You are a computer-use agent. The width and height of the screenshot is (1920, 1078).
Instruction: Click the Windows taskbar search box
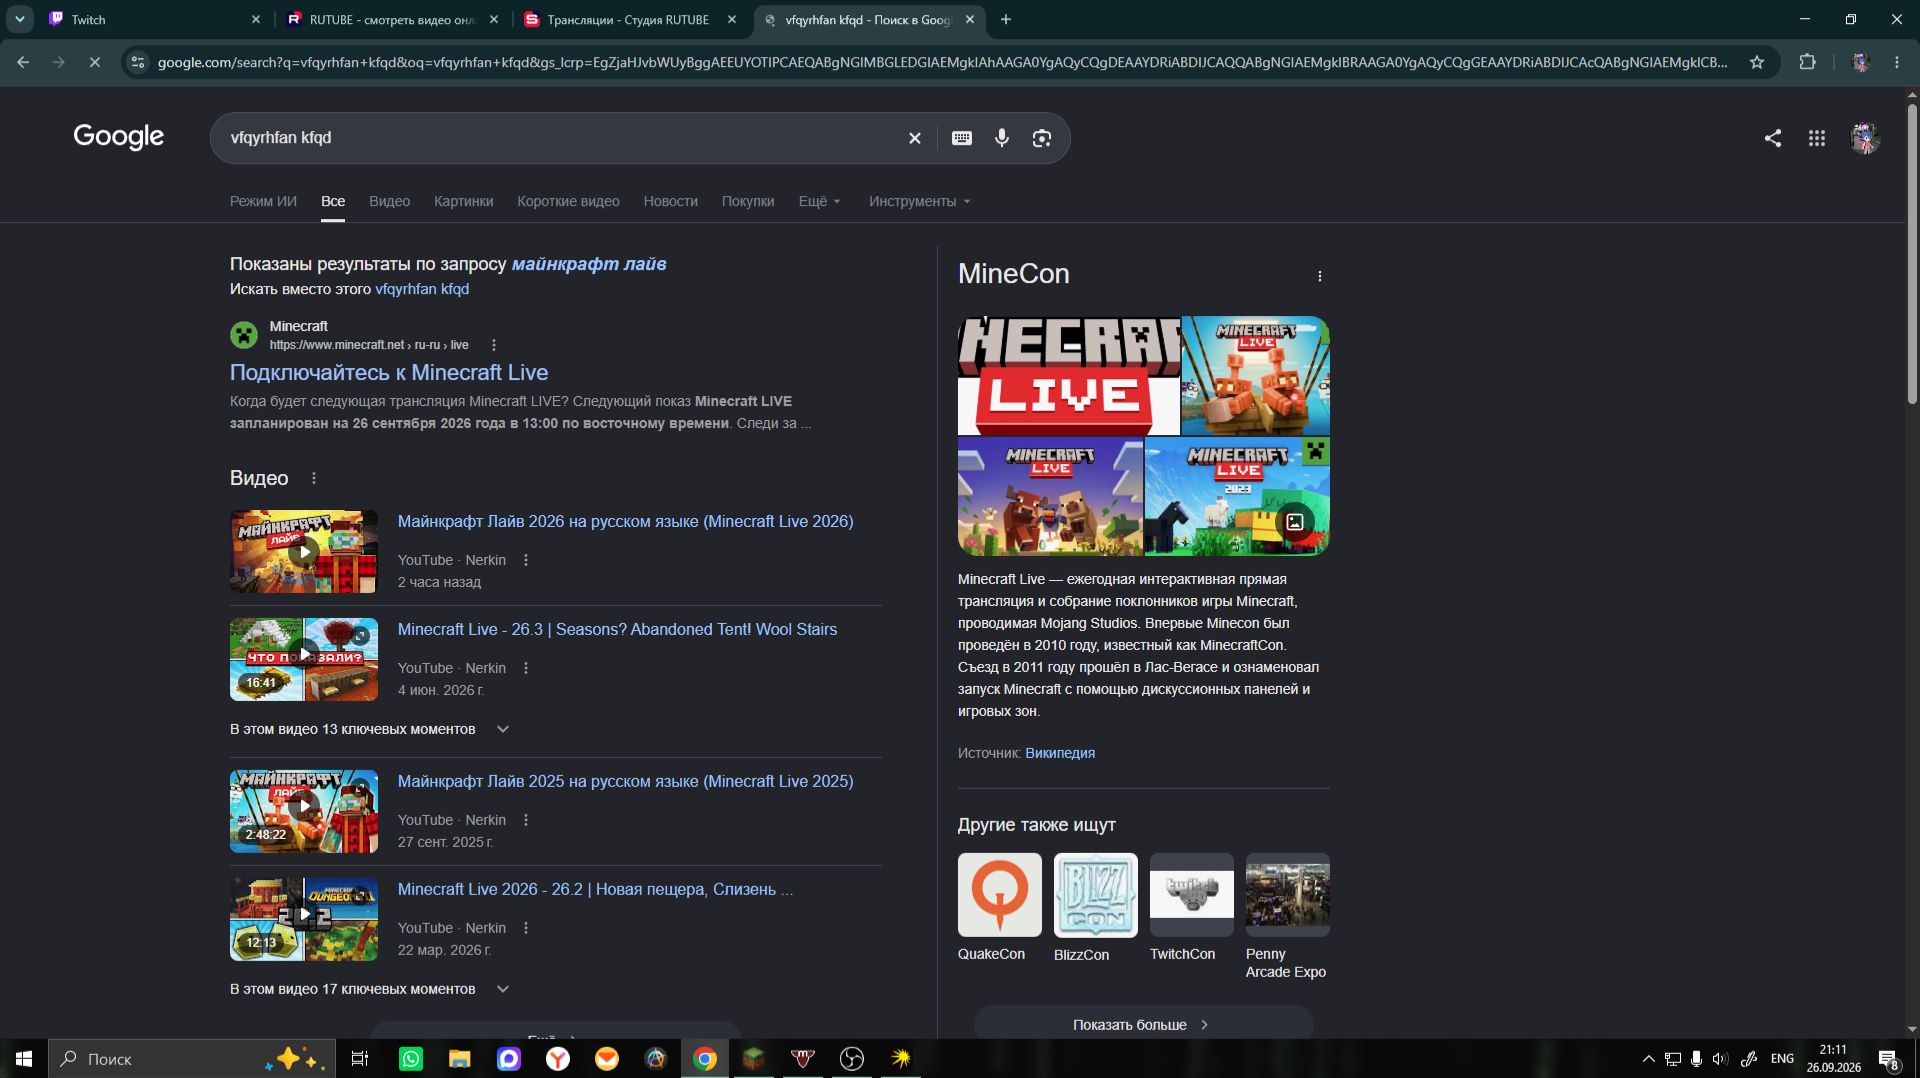click(x=190, y=1059)
